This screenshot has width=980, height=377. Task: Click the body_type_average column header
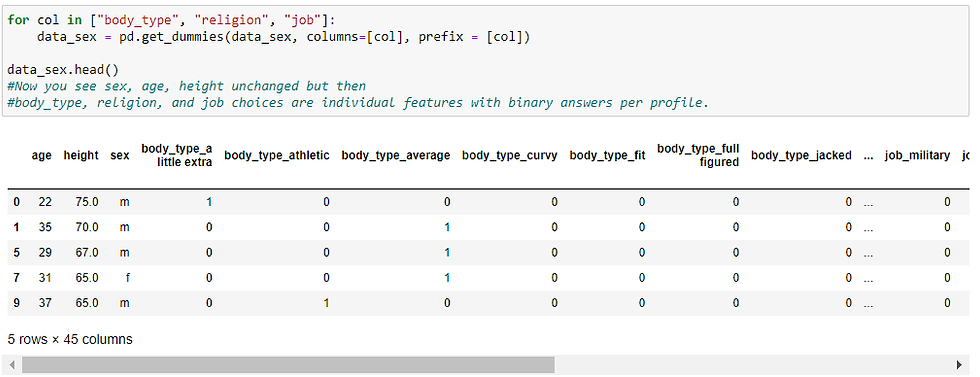click(396, 155)
